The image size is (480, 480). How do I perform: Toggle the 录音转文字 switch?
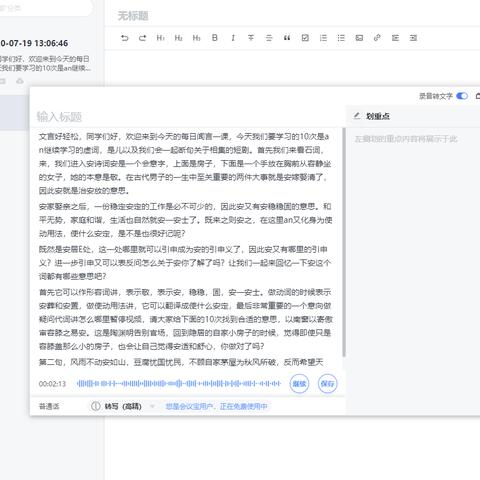click(x=462, y=96)
